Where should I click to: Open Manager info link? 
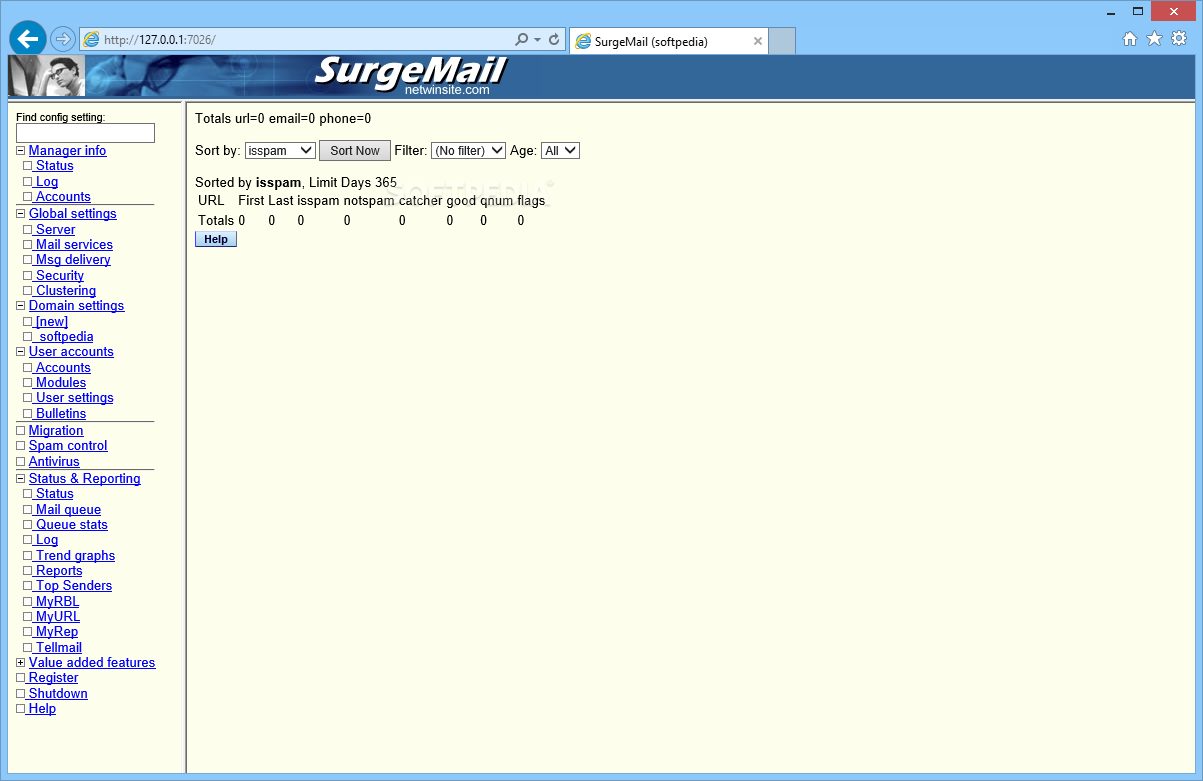(67, 151)
